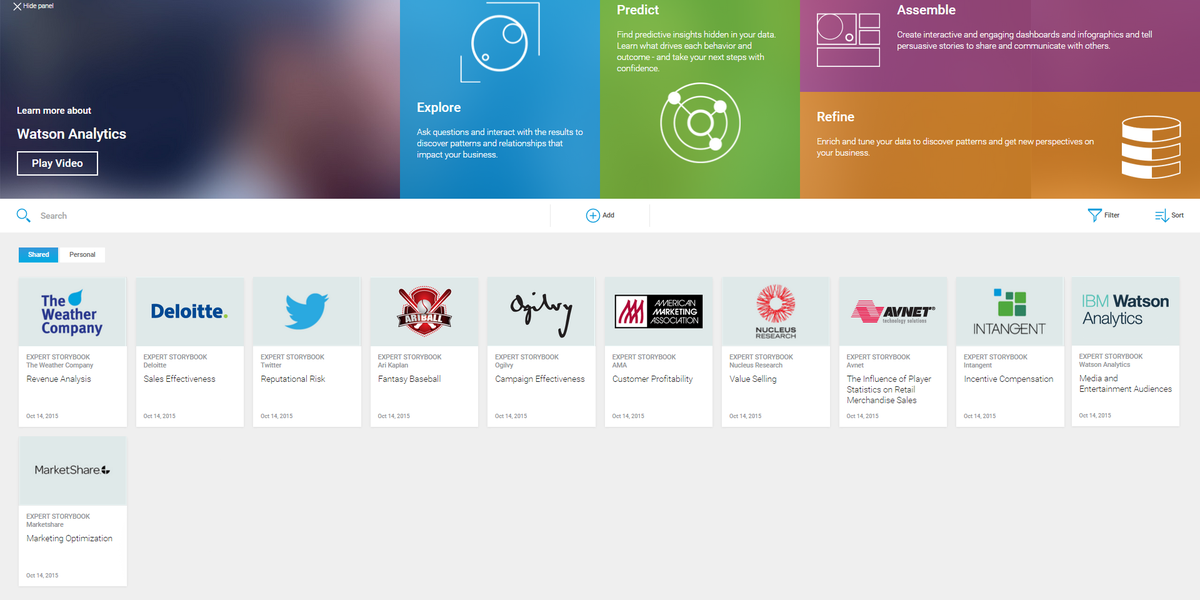The image size is (1200, 600).
Task: Open the MarketShare logo thumbnail
Action: click(73, 470)
